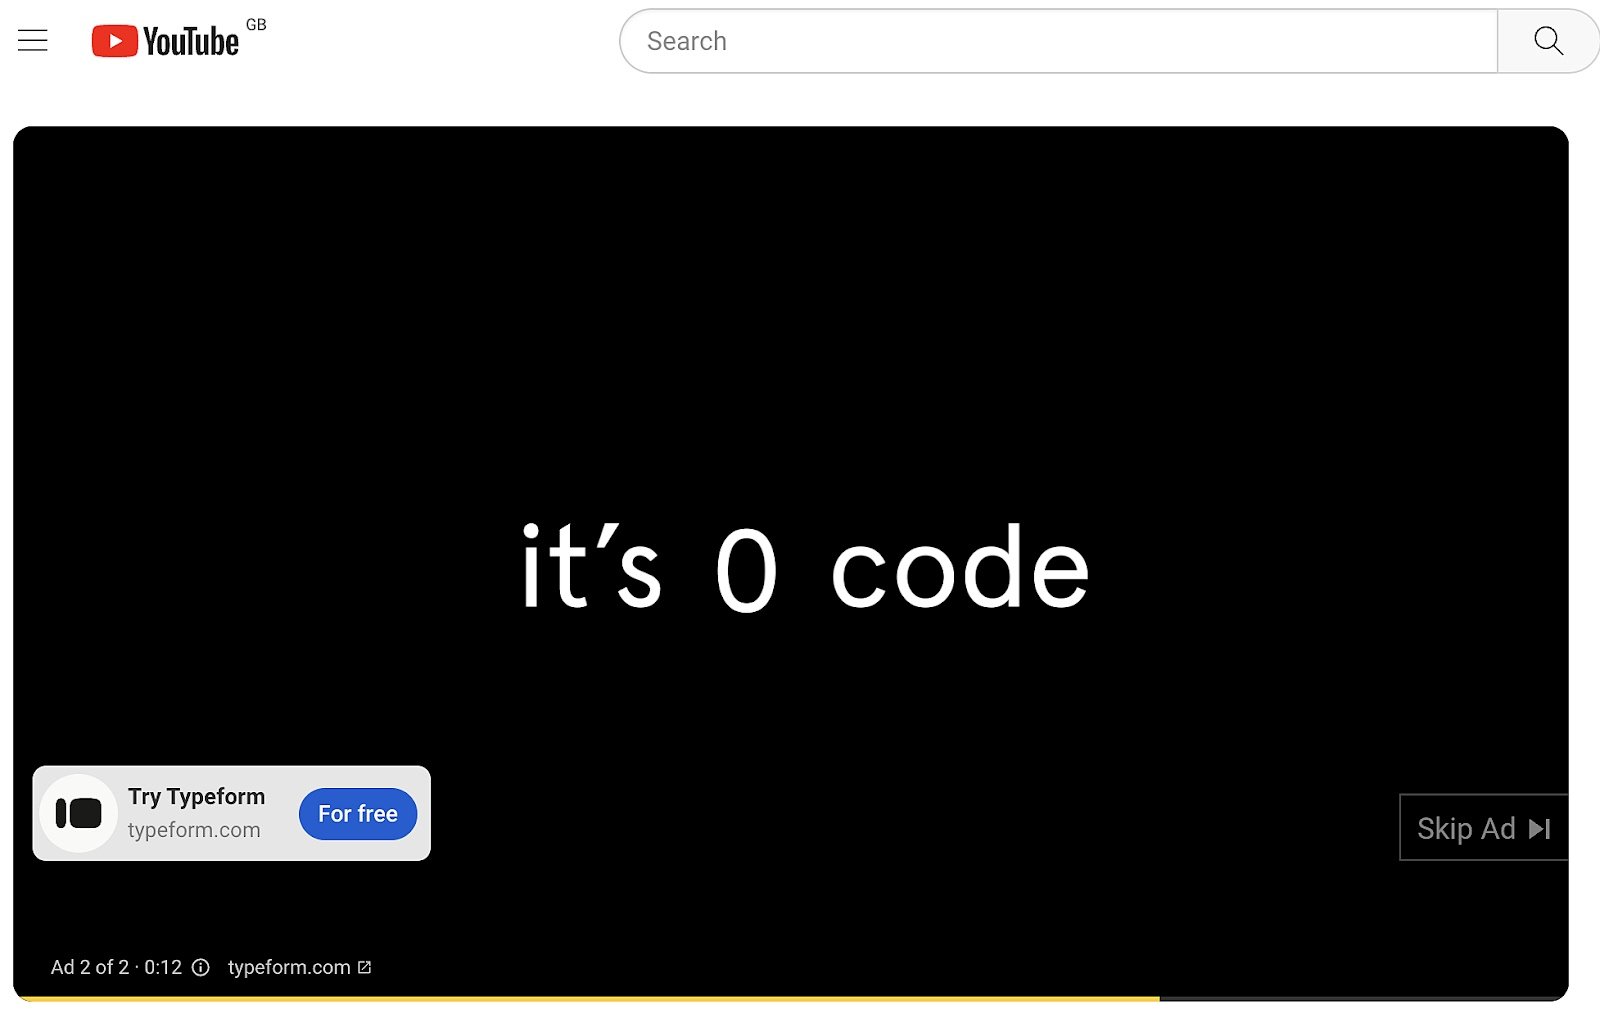
Task: Click the blue For free button
Action: [x=357, y=813]
